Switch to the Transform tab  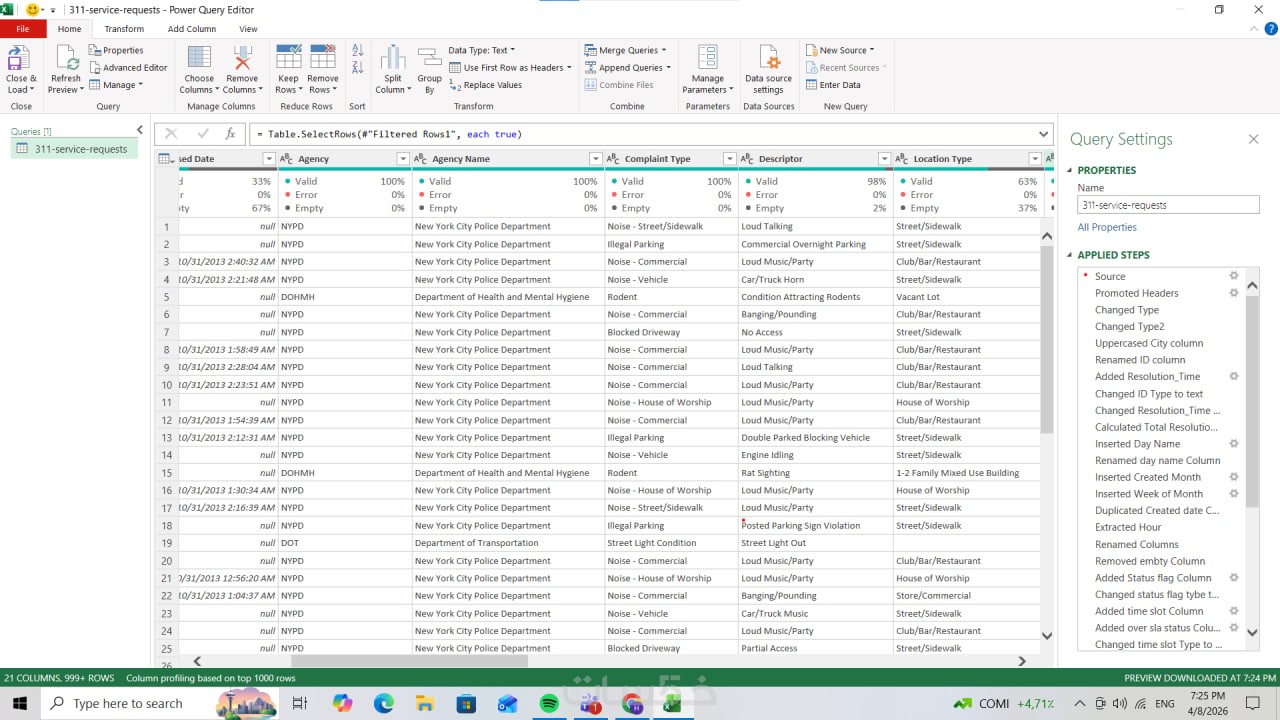[x=124, y=29]
